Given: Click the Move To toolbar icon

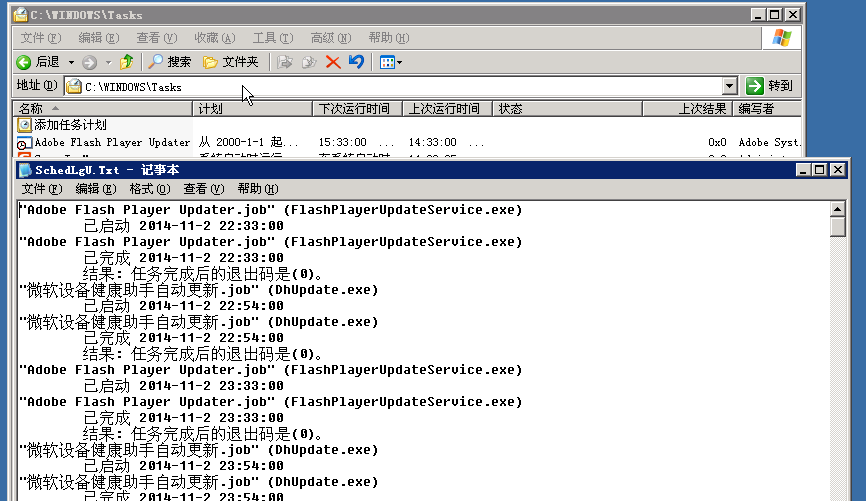Looking at the screenshot, I should [284, 62].
